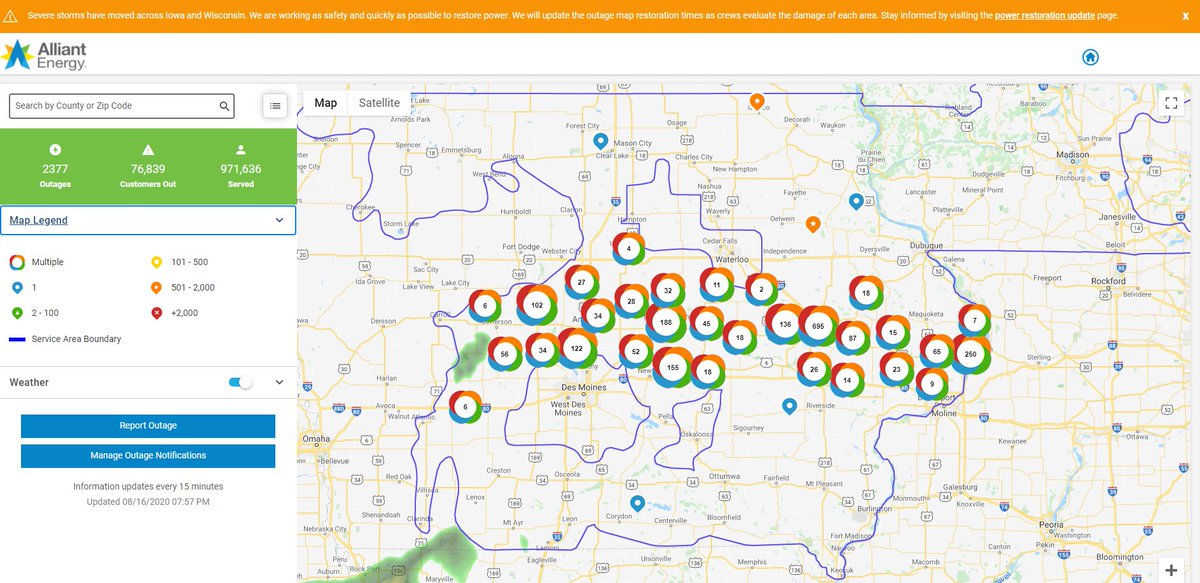Select the blue outage pin near Riverside
The image size is (1200, 583).
click(789, 406)
